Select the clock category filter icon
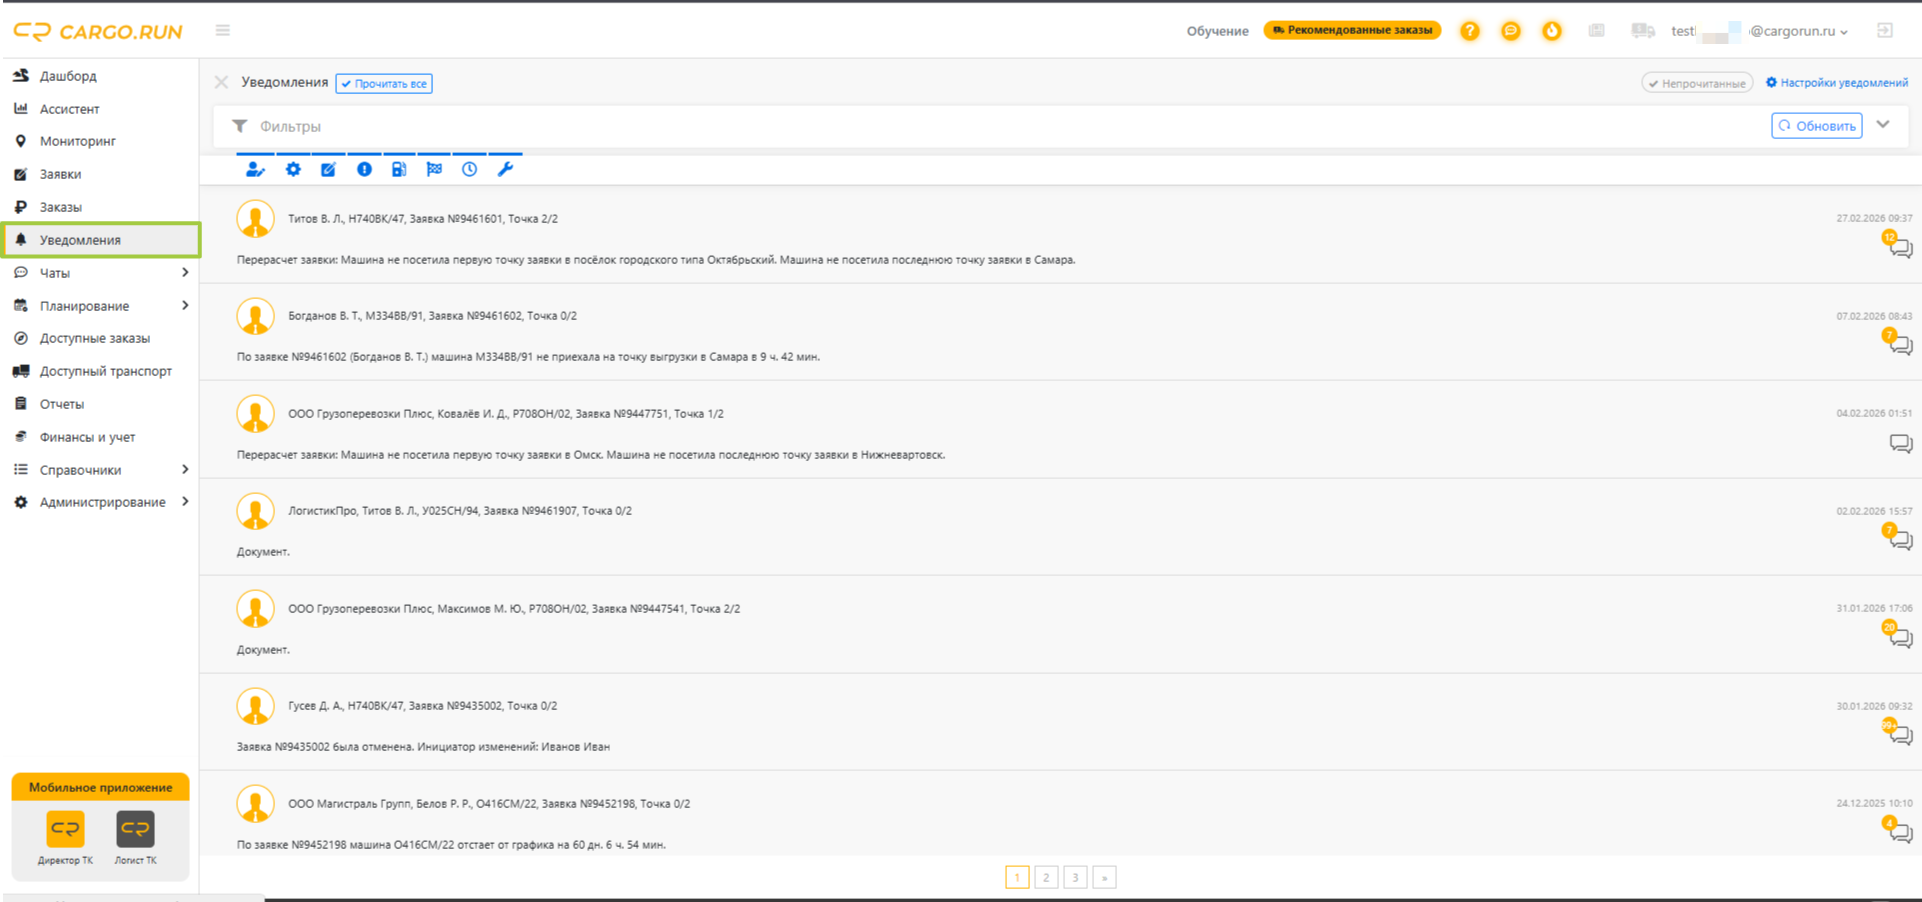This screenshot has width=1922, height=902. point(469,169)
